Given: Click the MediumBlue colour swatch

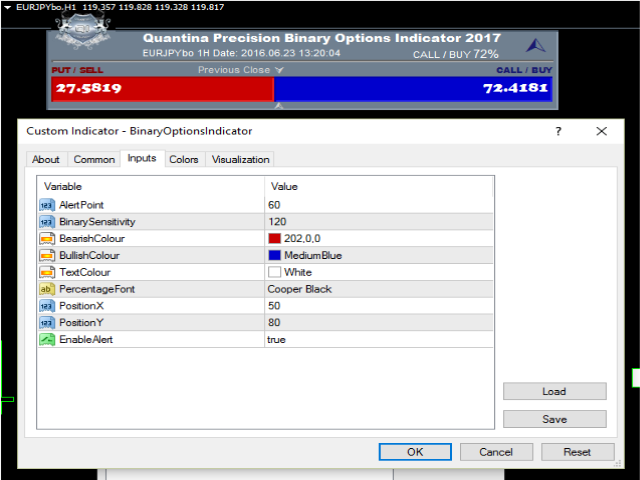Looking at the screenshot, I should tap(275, 256).
